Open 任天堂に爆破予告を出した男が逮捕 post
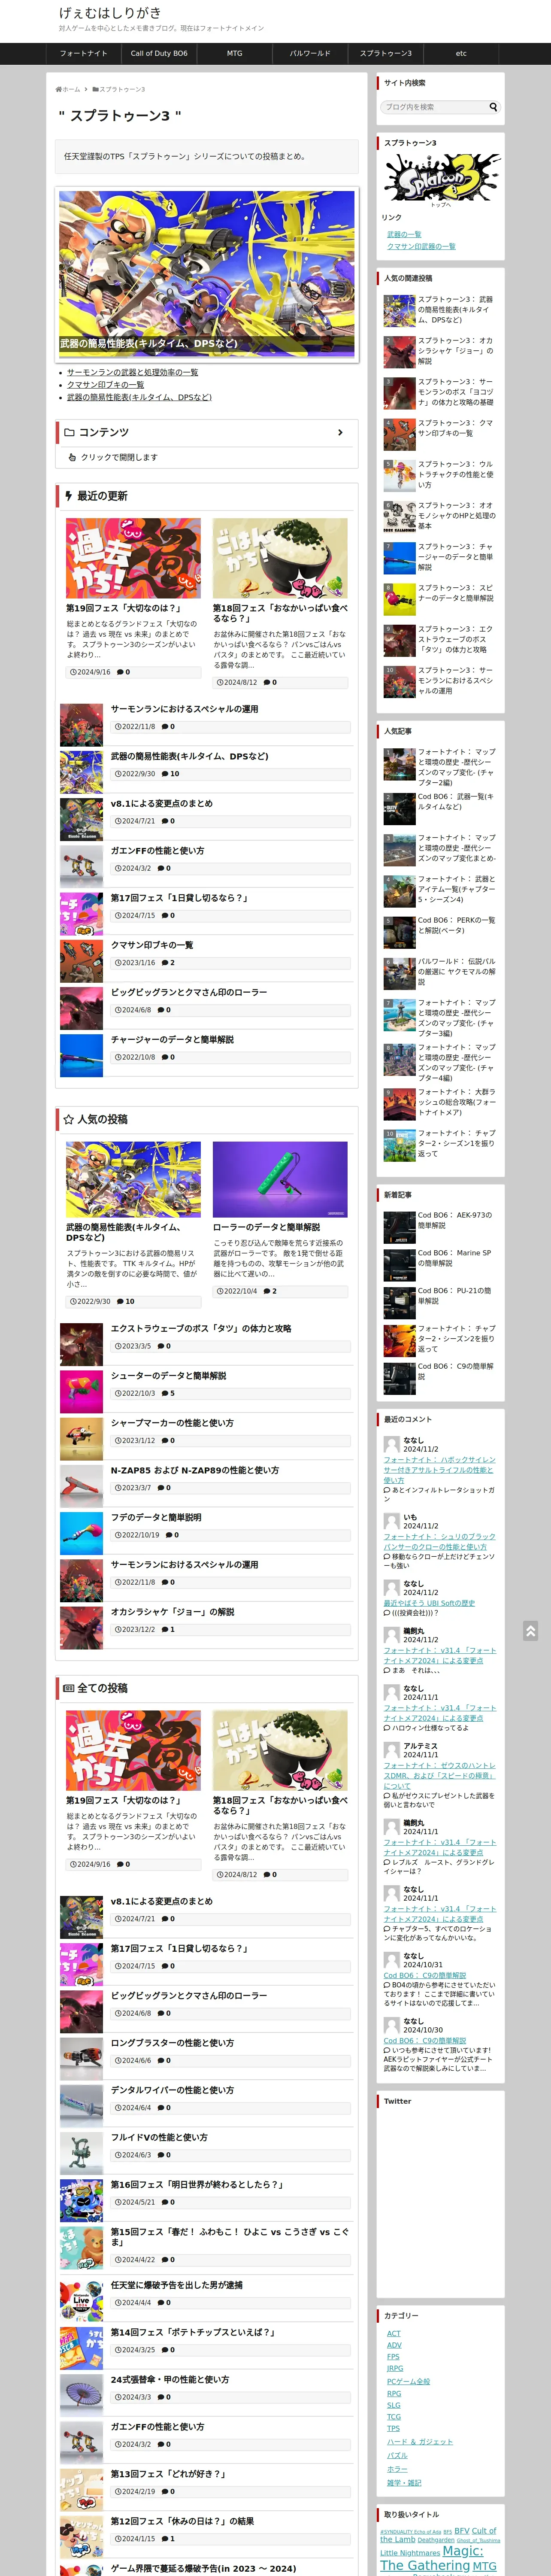This screenshot has width=551, height=2576. click(x=177, y=2284)
